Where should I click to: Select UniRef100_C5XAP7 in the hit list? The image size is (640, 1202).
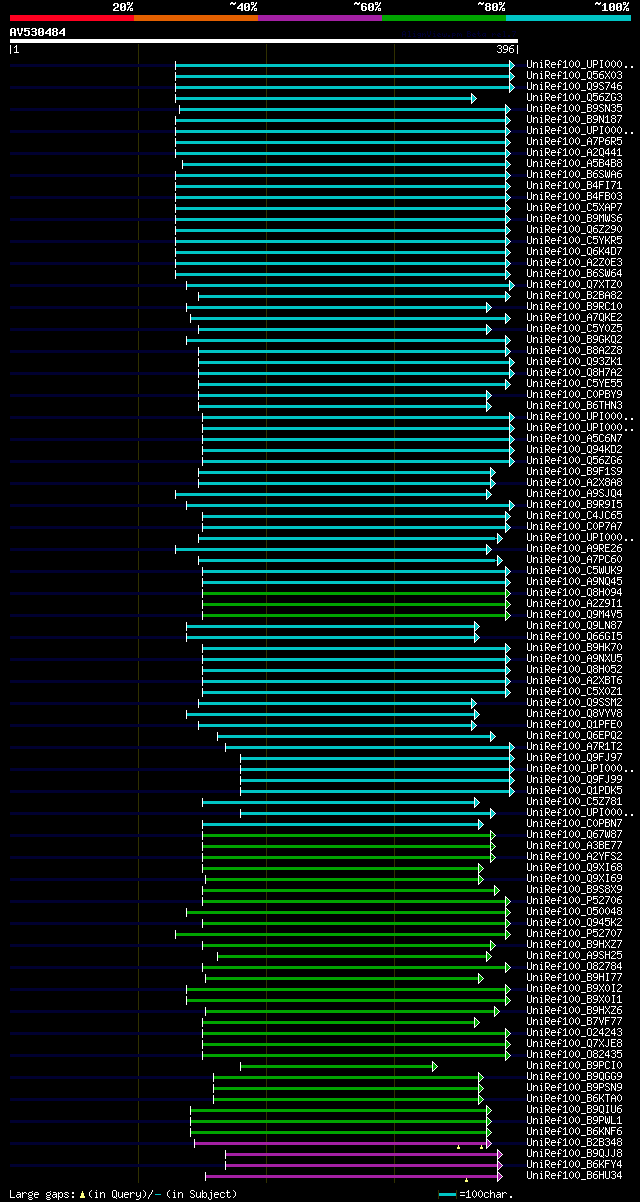(574, 207)
